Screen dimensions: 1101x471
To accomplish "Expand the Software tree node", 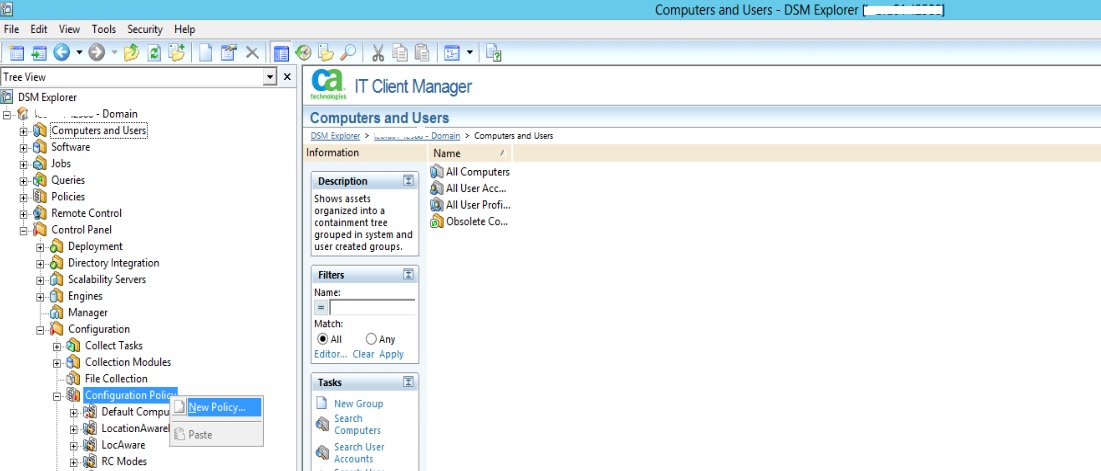I will (x=24, y=147).
